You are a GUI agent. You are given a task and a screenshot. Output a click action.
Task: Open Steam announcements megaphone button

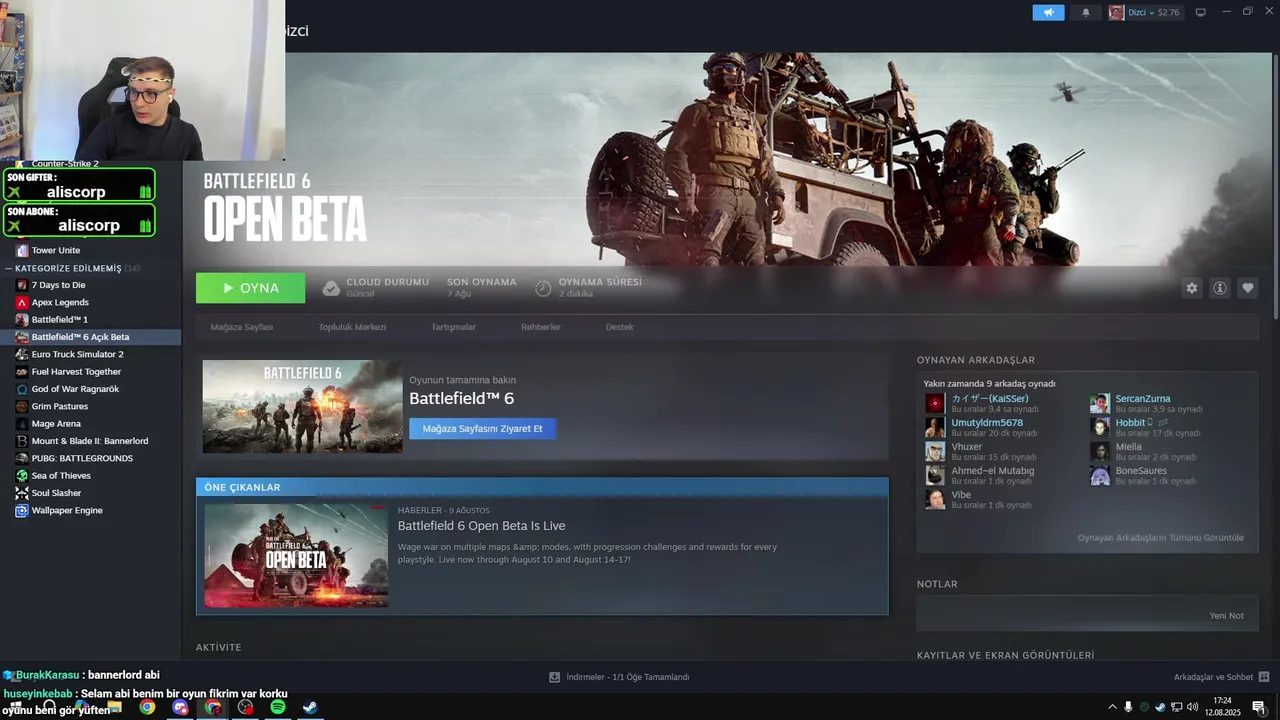pyautogui.click(x=1048, y=12)
